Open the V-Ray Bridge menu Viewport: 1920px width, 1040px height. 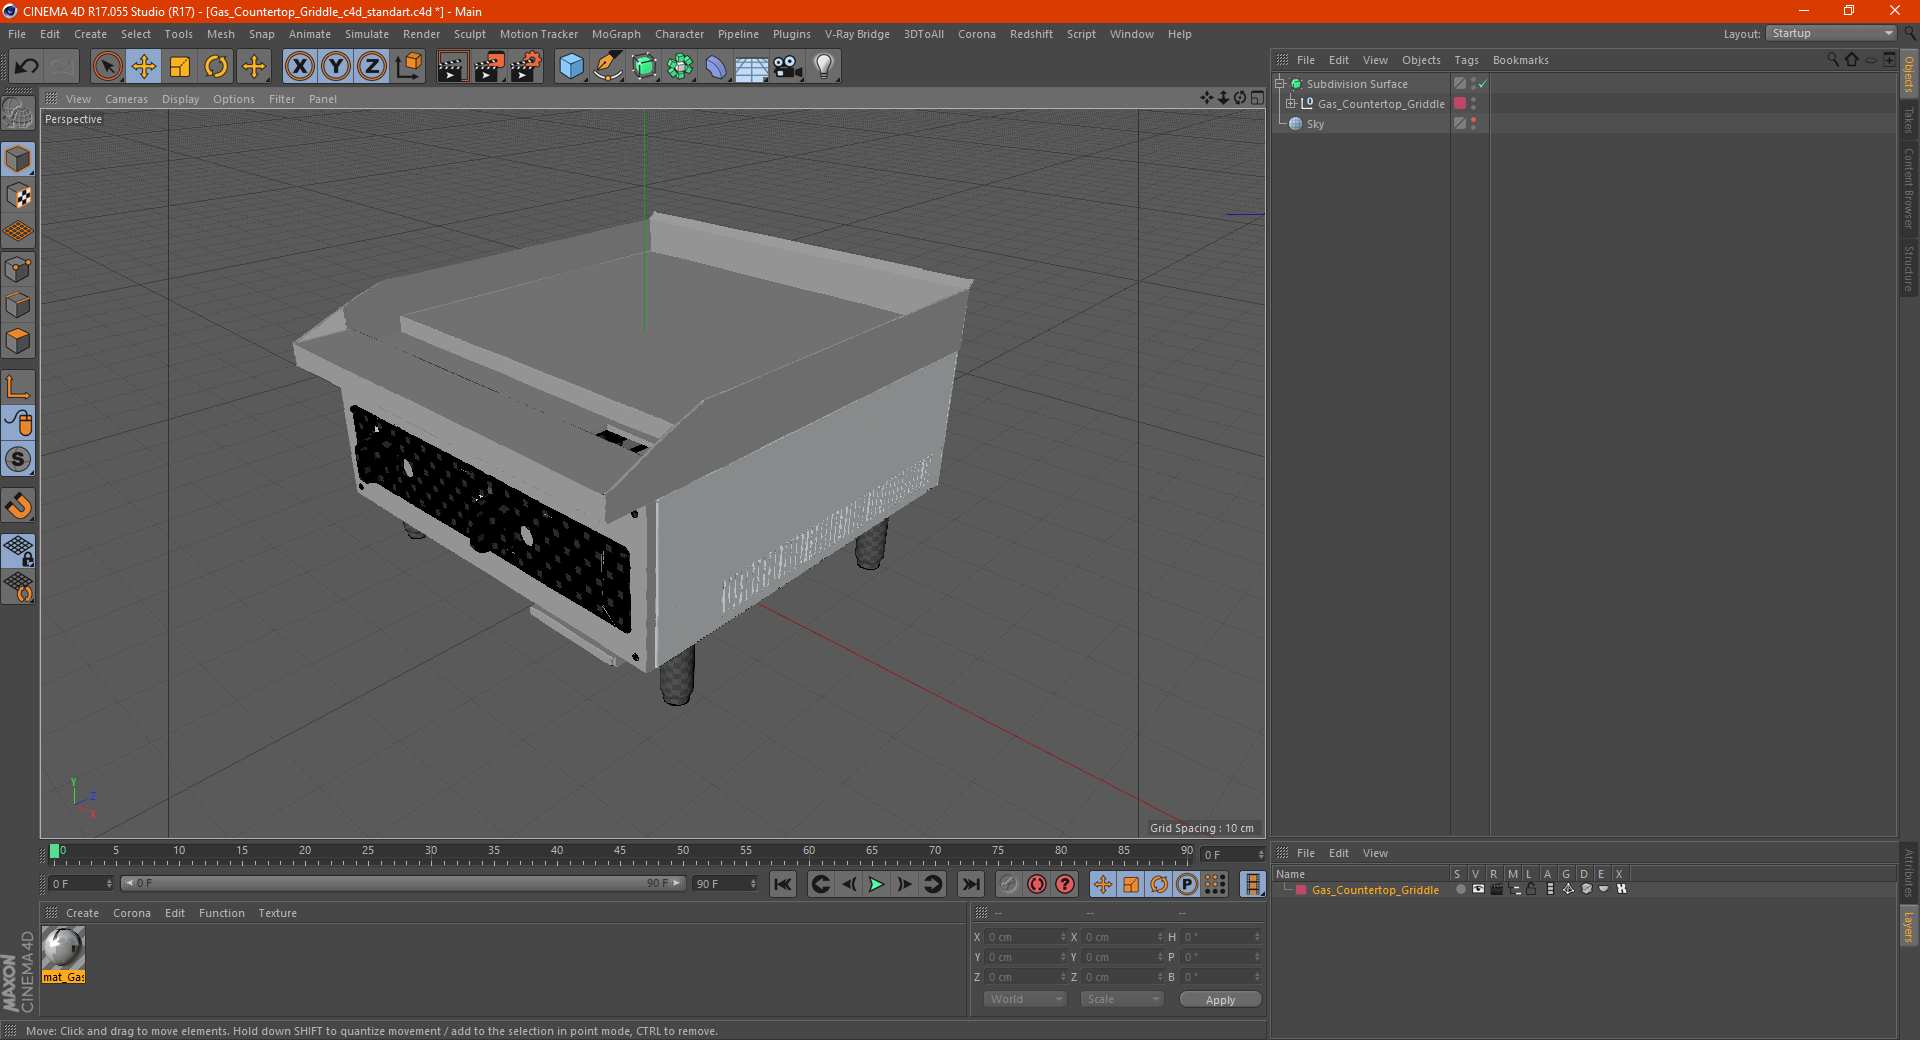tap(857, 34)
